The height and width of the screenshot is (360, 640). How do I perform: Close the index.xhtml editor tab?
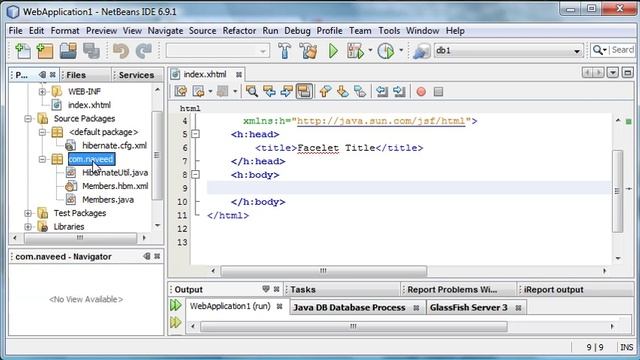239,74
